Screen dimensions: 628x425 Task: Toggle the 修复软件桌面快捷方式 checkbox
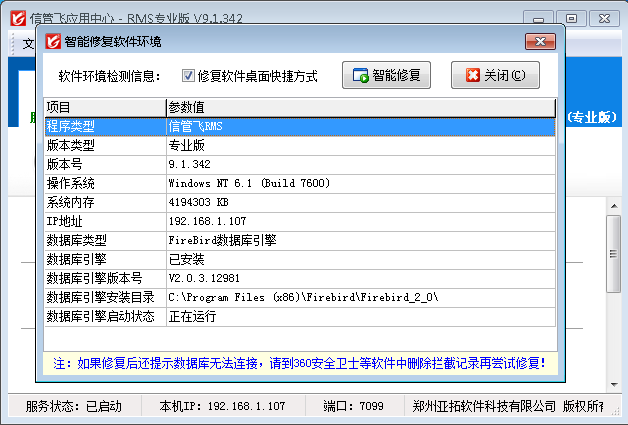[x=188, y=76]
